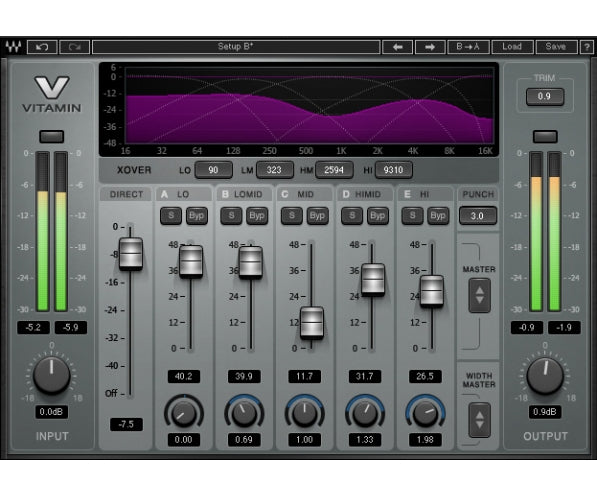Viewport: 597px width, 497px height.
Task: Click the MID band width knob
Action: click(305, 414)
